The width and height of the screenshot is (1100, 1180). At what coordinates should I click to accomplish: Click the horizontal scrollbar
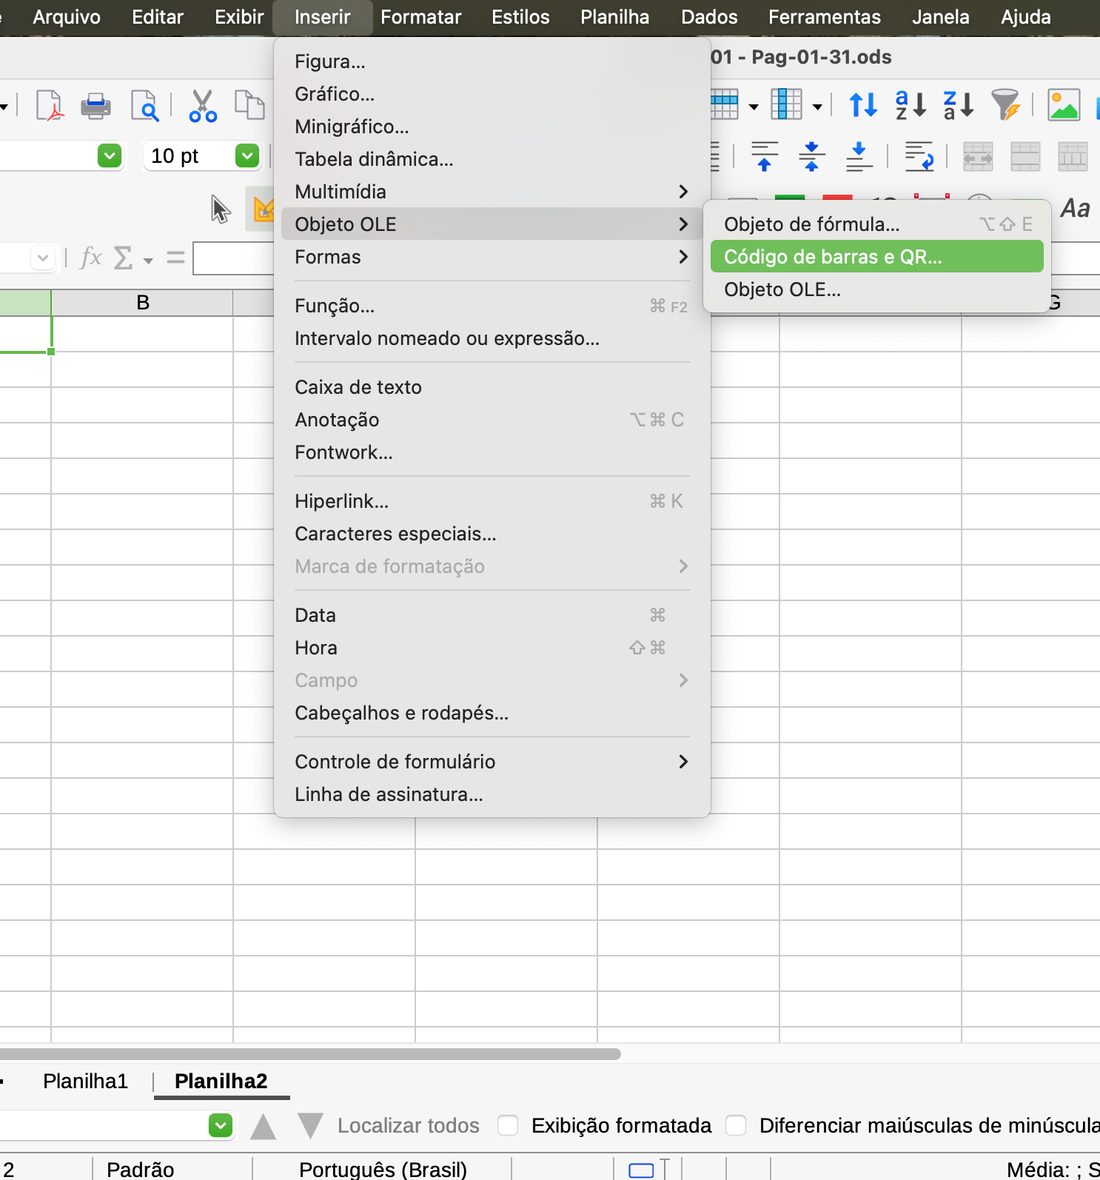coord(310,1054)
